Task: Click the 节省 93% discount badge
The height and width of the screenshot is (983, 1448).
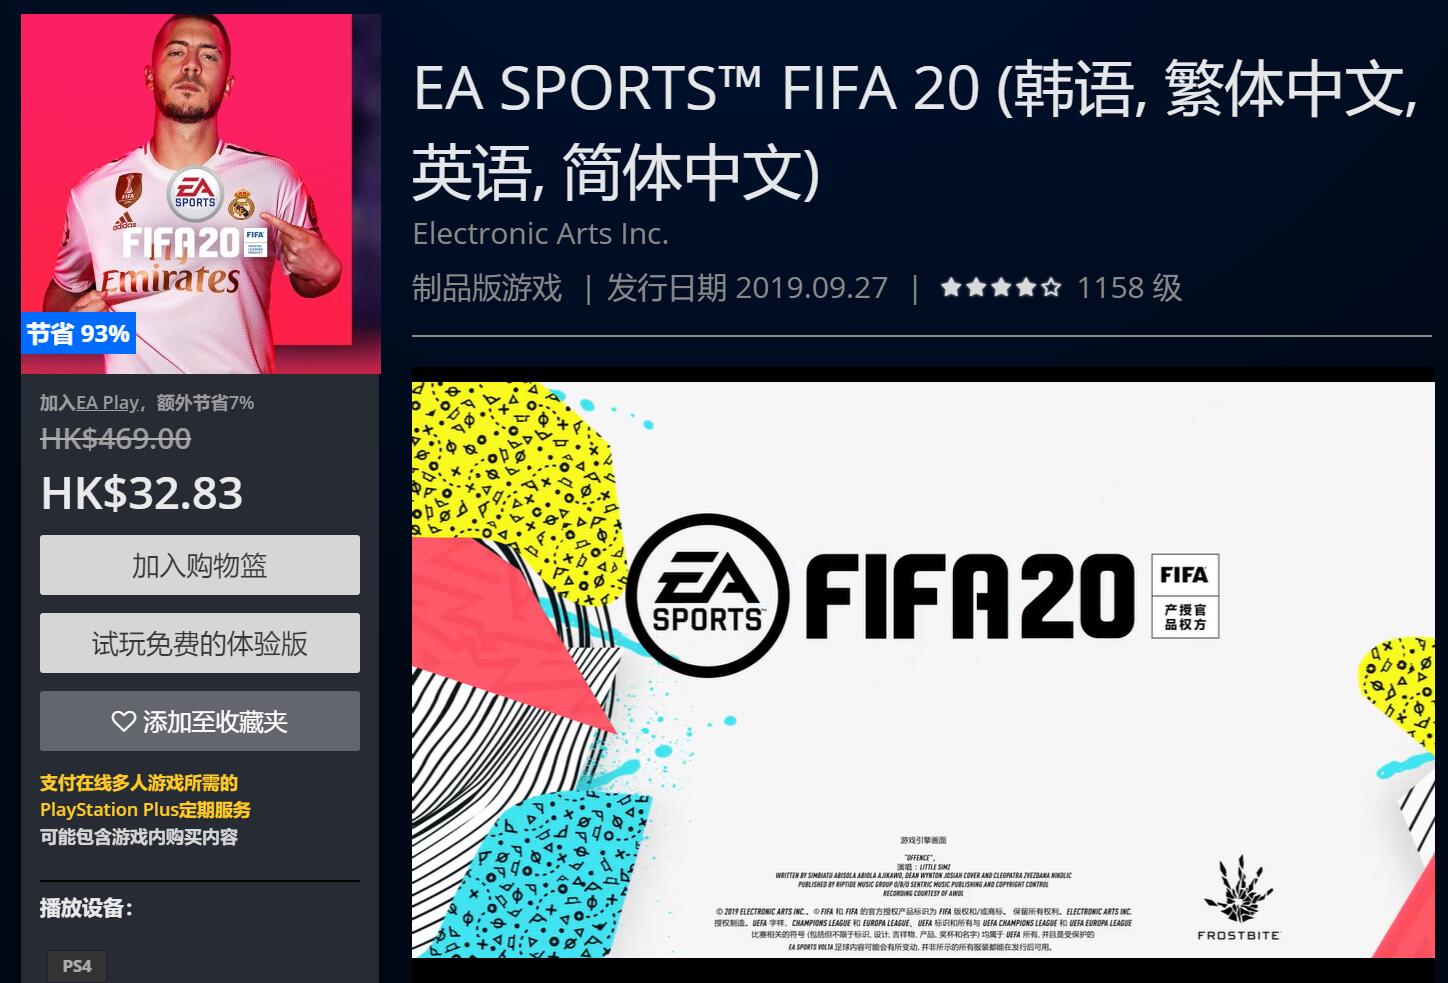Action: 78,333
